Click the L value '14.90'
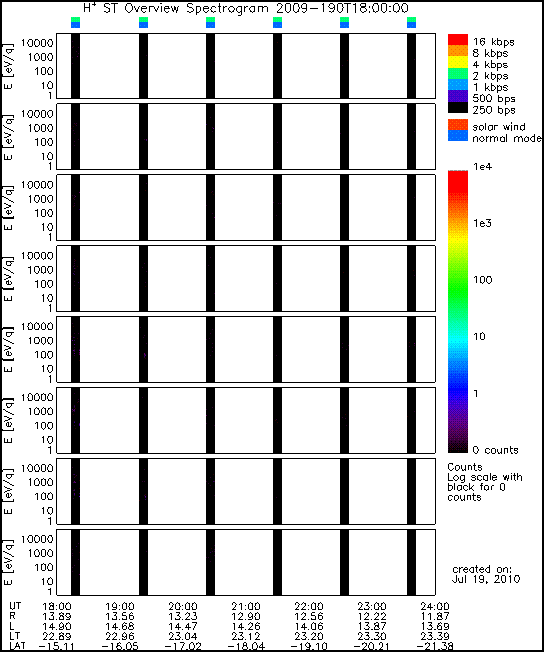Viewport: 544px width, 652px height. 57,627
